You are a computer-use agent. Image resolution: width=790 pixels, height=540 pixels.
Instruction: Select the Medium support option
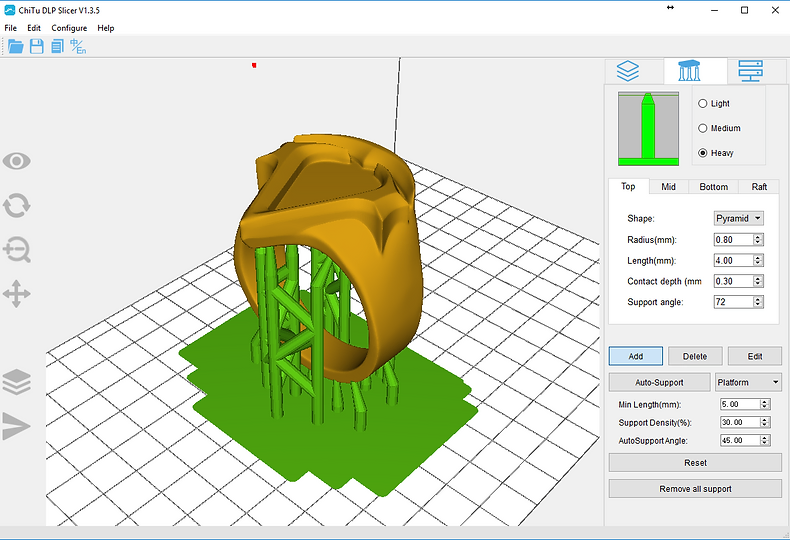pos(719,128)
